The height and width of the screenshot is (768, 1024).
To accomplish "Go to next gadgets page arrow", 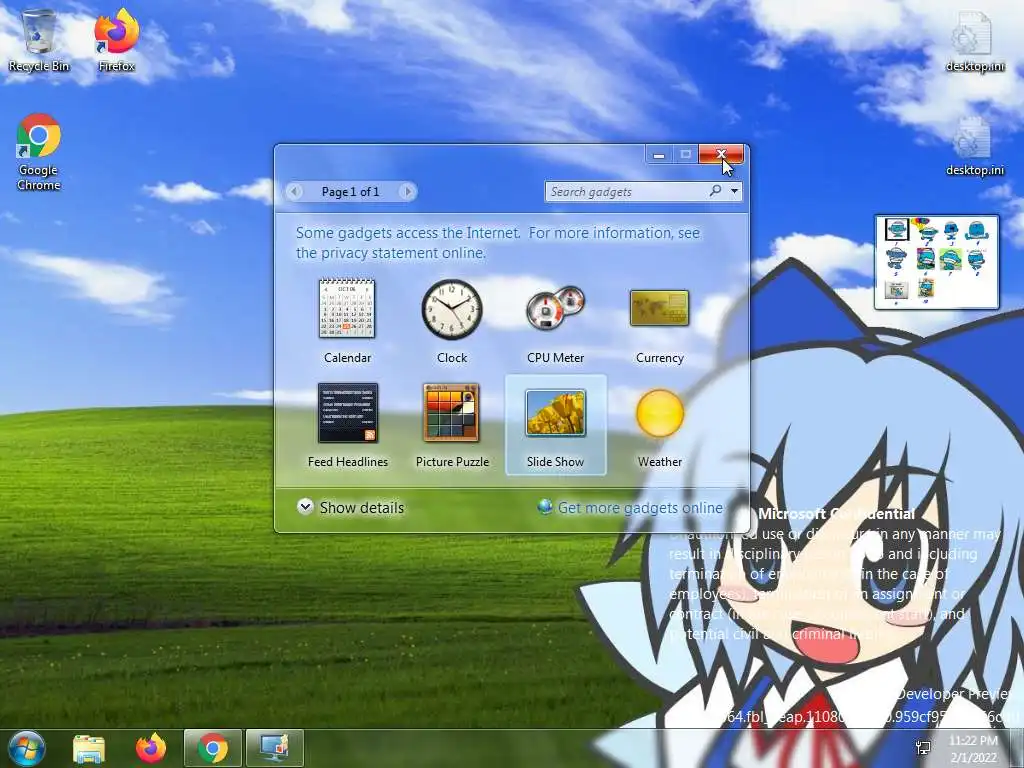I will [x=408, y=191].
